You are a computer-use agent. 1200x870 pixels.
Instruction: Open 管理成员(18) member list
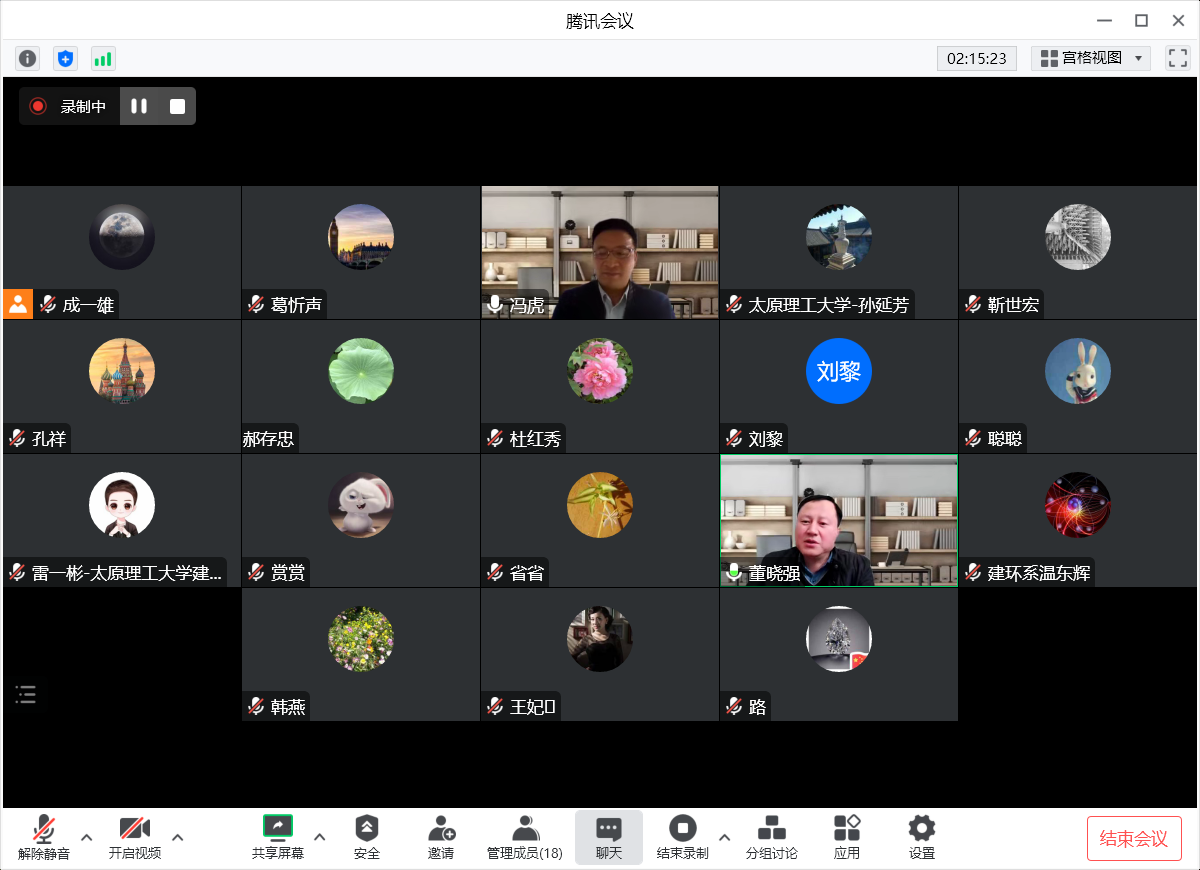pos(524,837)
